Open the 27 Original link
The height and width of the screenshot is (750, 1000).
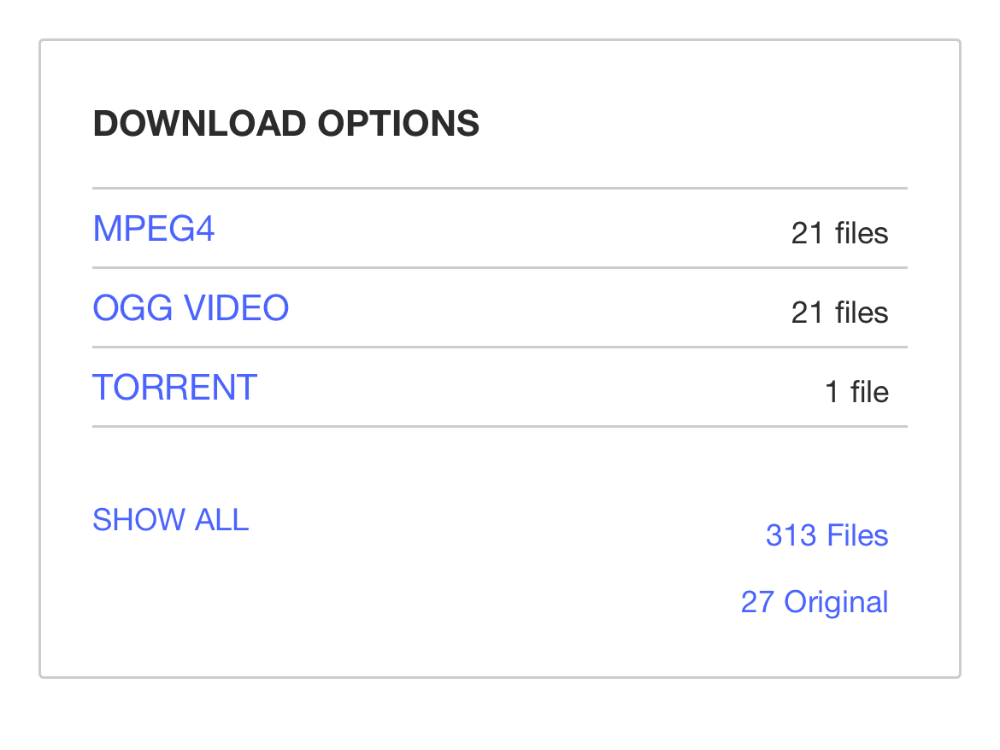click(814, 602)
